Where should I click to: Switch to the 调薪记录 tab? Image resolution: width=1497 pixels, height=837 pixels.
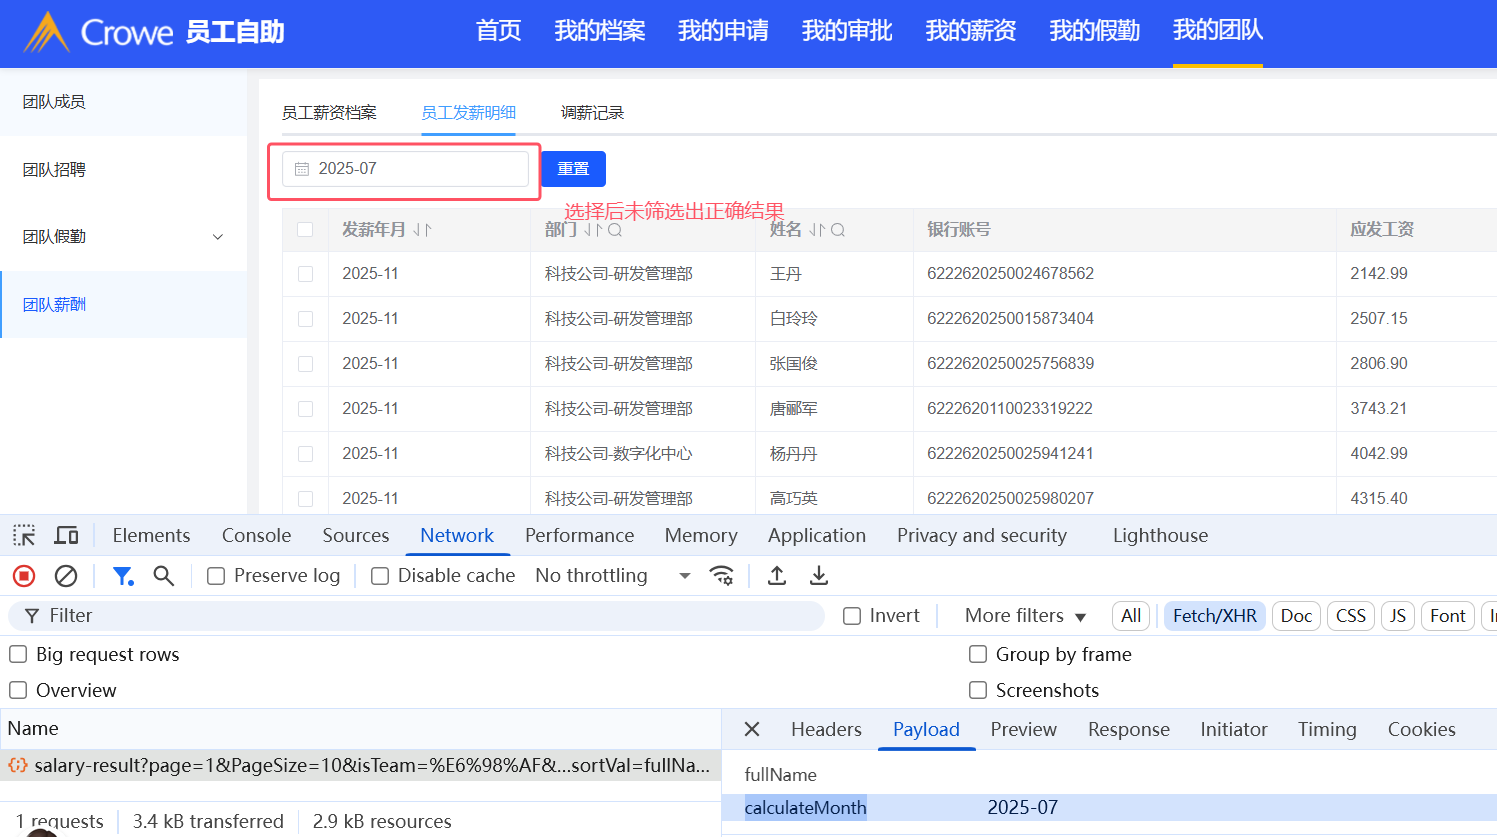tap(592, 113)
